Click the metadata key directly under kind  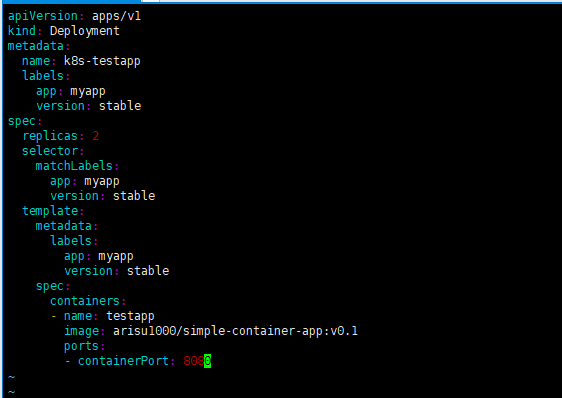click(x=36, y=46)
